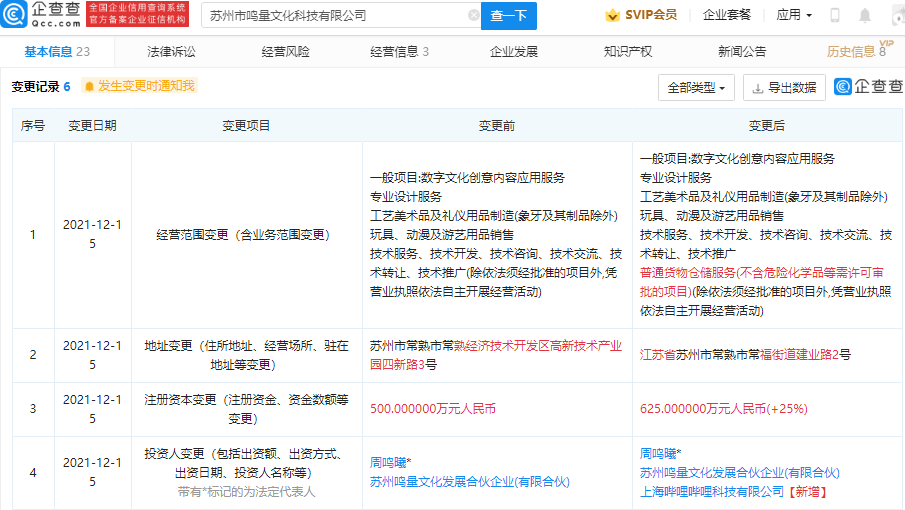Open the 企业套餐 link
905x510 pixels.
pos(727,16)
